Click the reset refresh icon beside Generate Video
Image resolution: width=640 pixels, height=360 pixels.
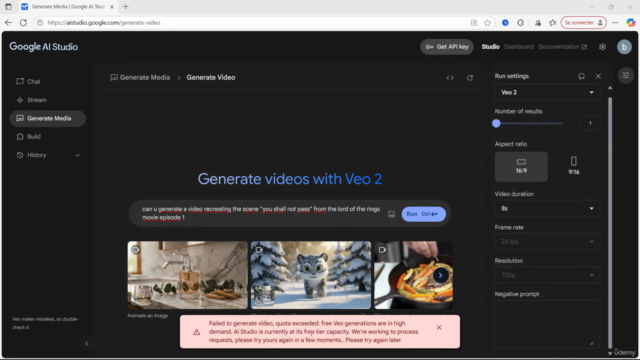[x=470, y=78]
